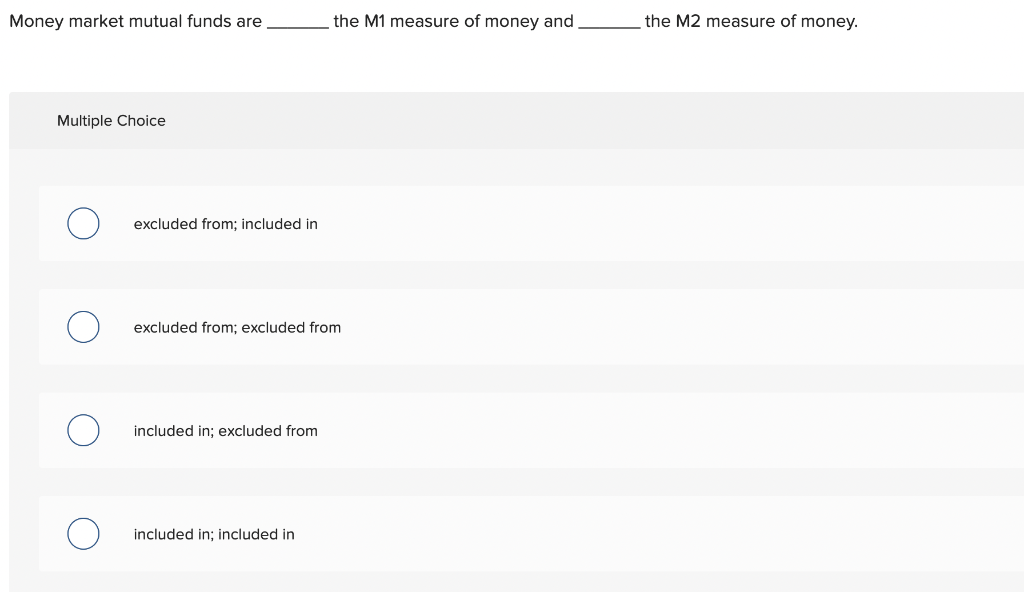Click the 'included in; included in' answer text
The width and height of the screenshot is (1024, 592).
(214, 534)
